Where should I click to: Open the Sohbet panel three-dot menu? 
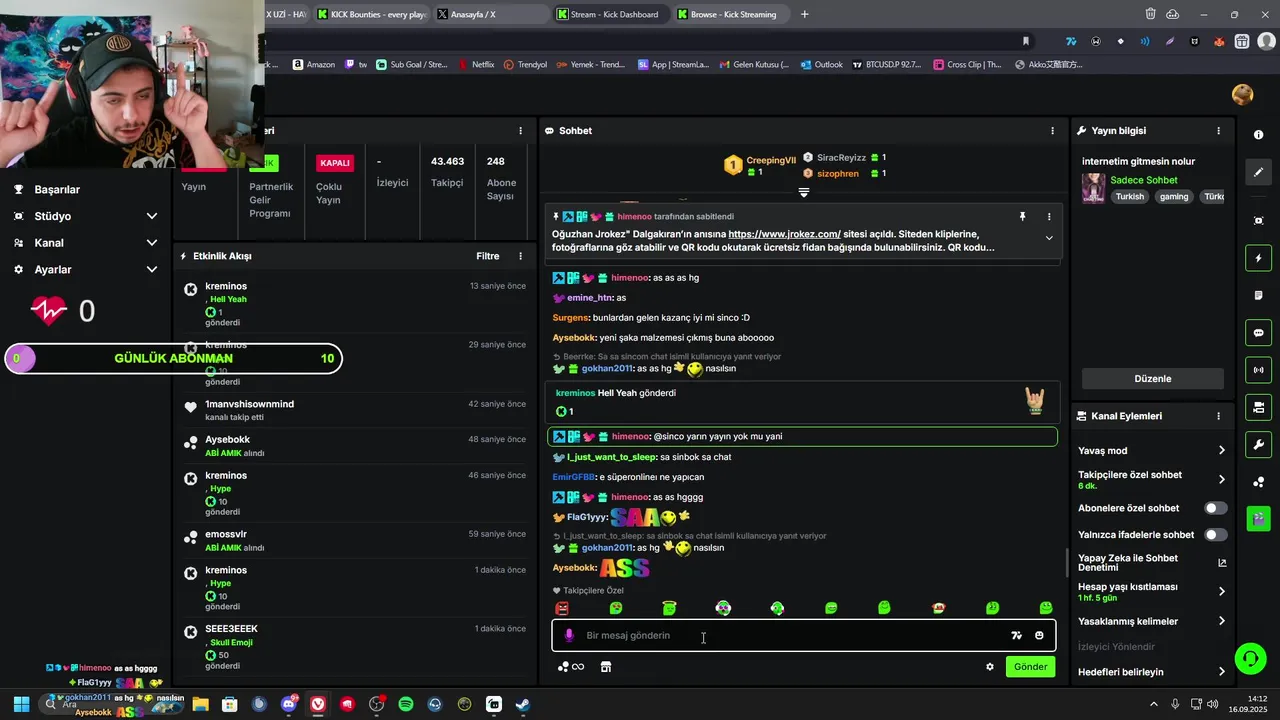pyautogui.click(x=1051, y=131)
